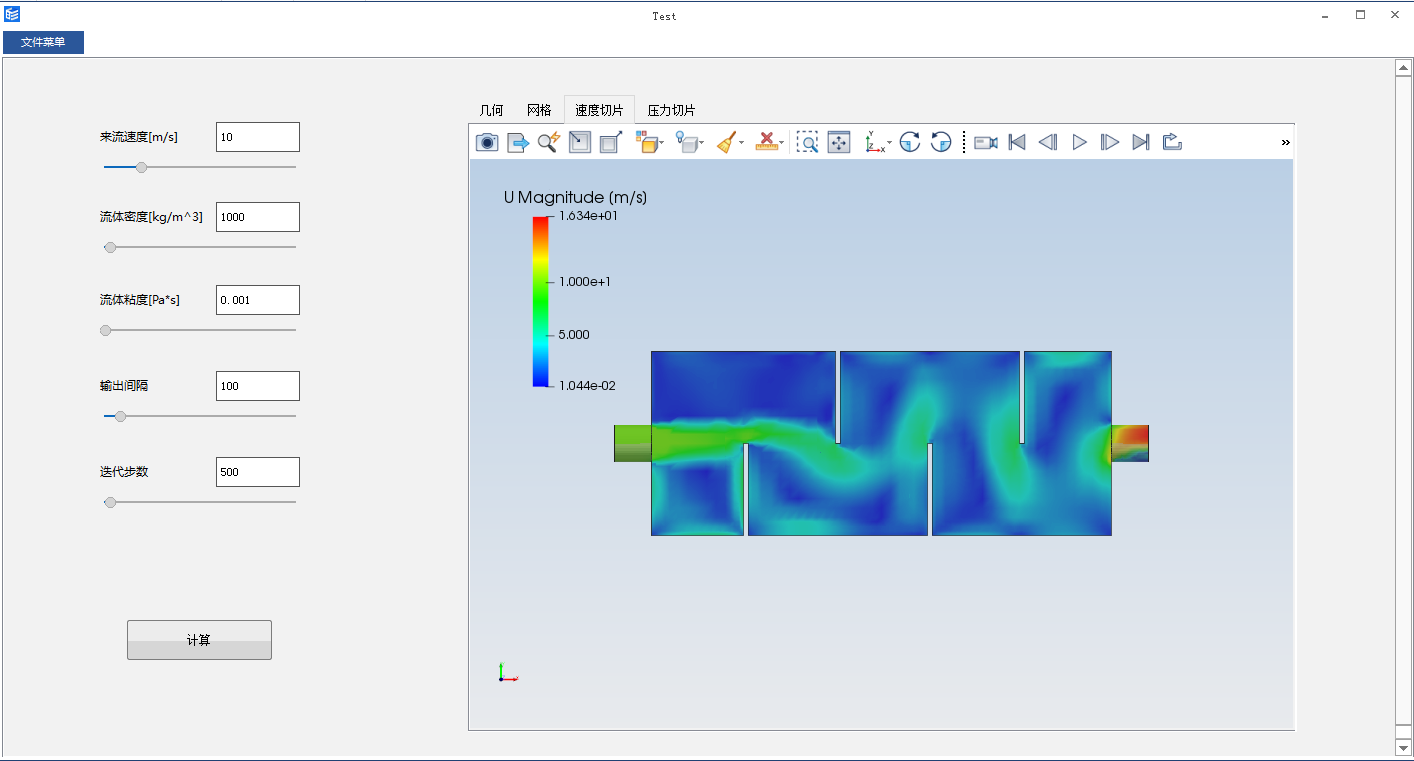Open the 文件菜单 menu
1414x761 pixels.
(43, 42)
